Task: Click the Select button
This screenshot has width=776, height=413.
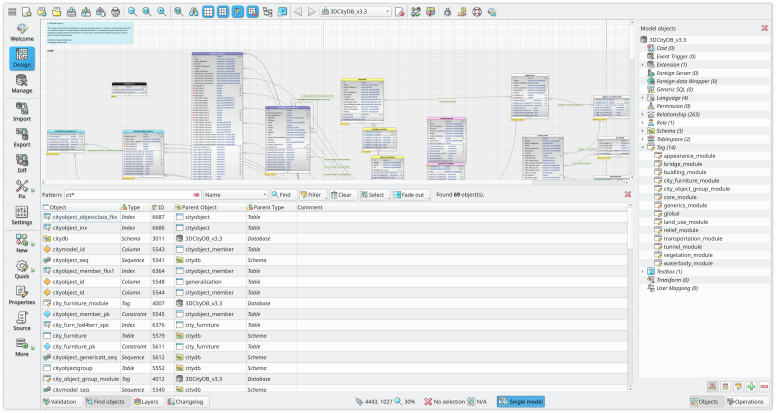Action: click(x=373, y=195)
